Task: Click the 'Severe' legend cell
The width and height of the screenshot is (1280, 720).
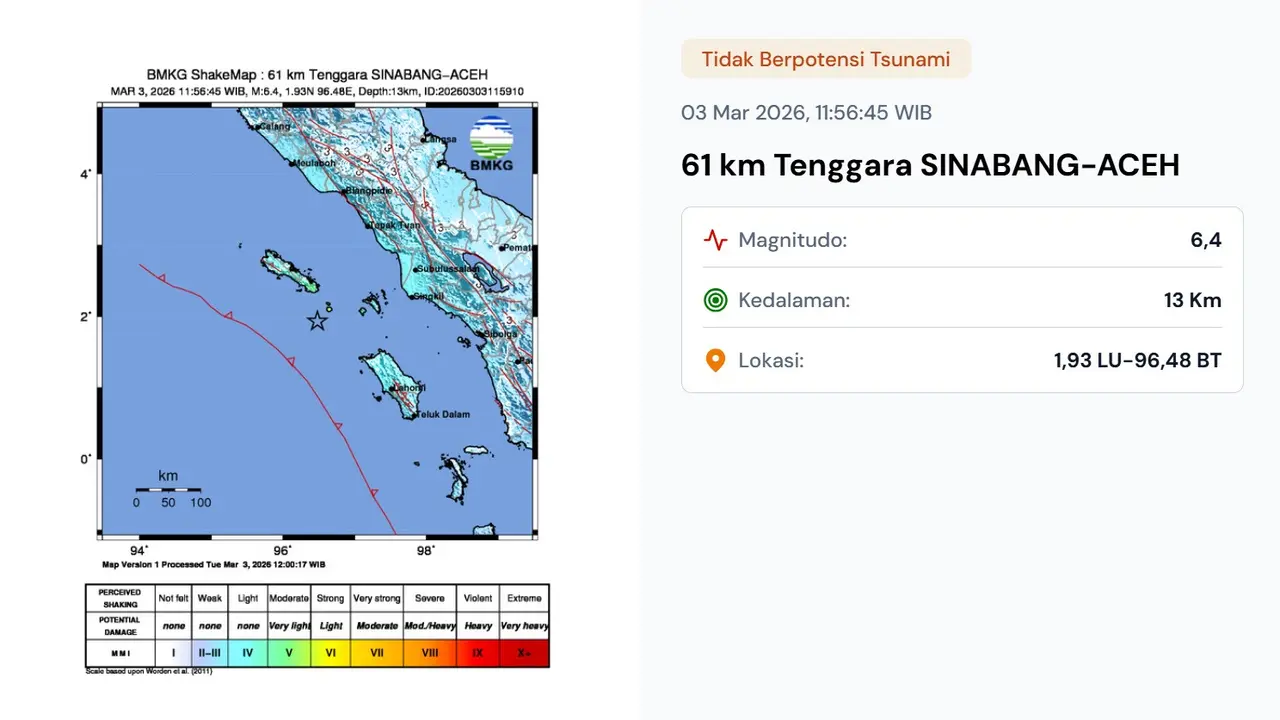Action: [x=430, y=598]
